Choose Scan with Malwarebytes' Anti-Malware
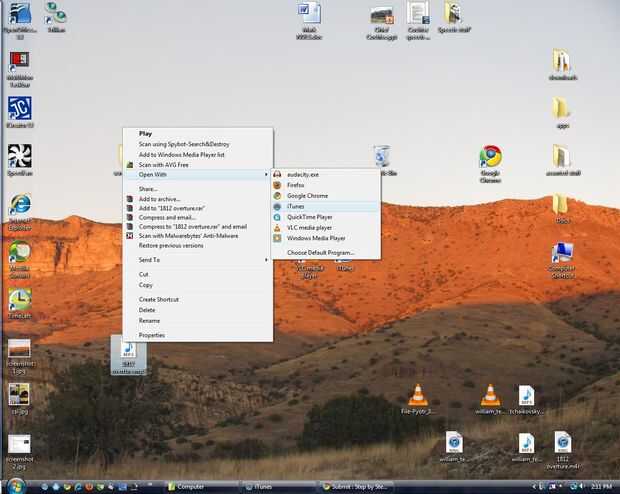The width and height of the screenshot is (620, 494). [198, 236]
